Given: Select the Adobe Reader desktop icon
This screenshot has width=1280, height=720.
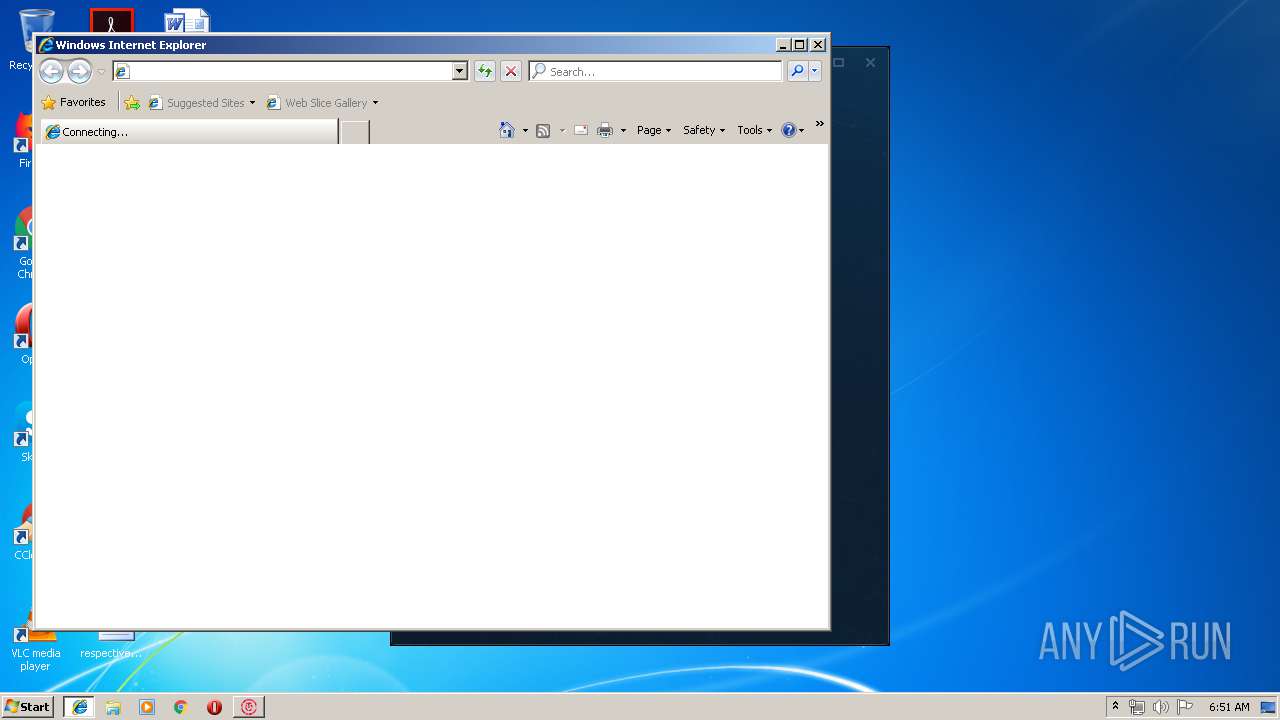Looking at the screenshot, I should click(x=111, y=21).
